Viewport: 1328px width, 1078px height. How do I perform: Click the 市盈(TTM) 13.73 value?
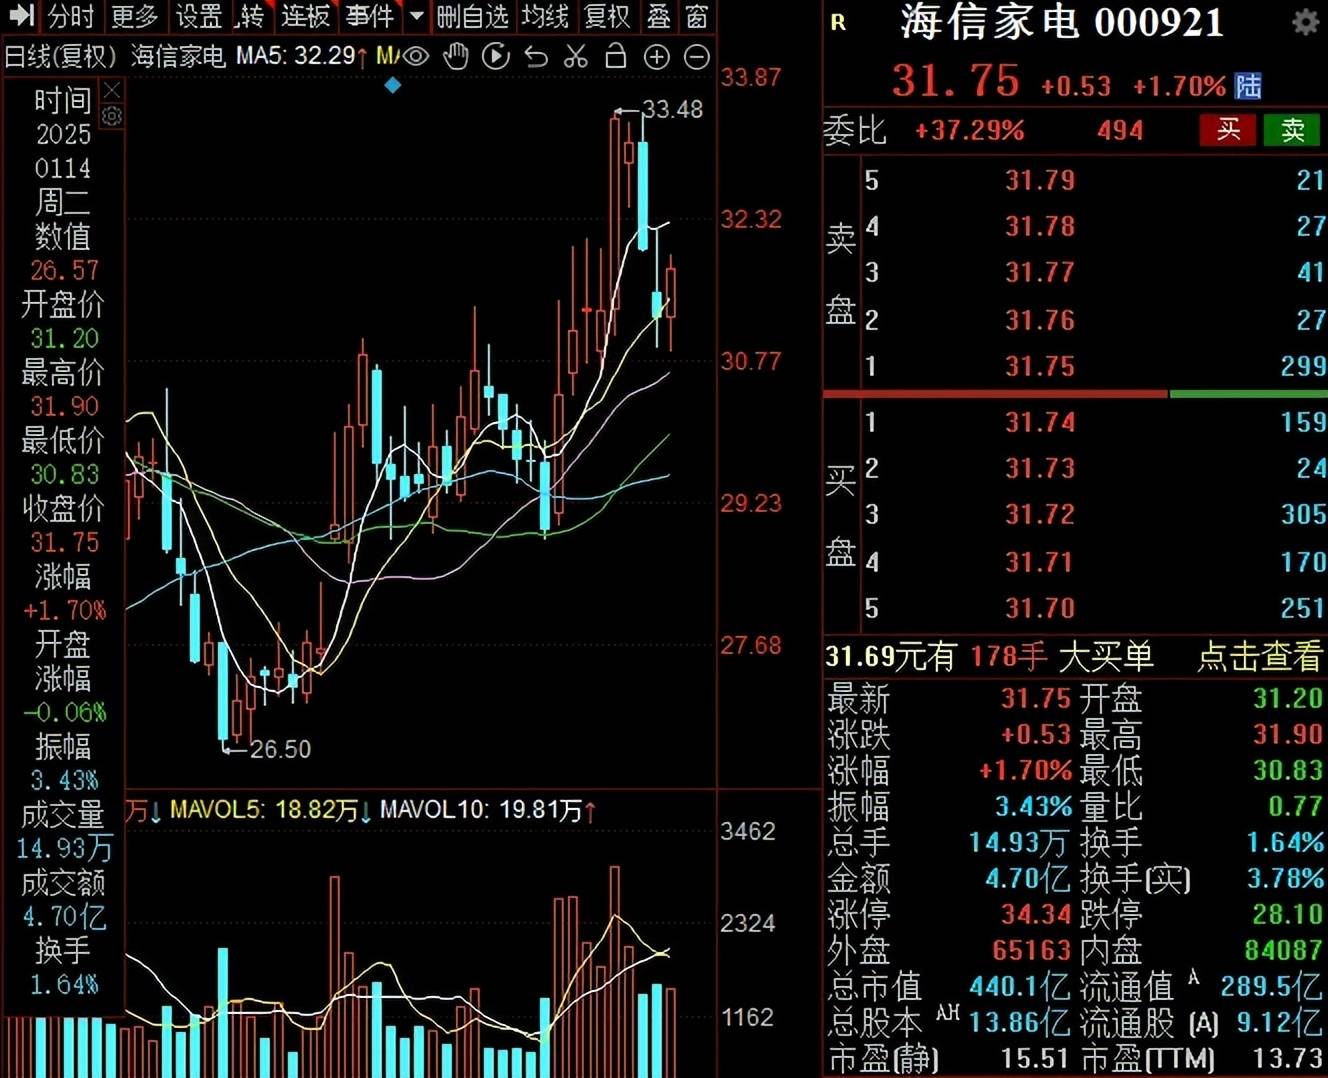pyautogui.click(x=1287, y=1058)
